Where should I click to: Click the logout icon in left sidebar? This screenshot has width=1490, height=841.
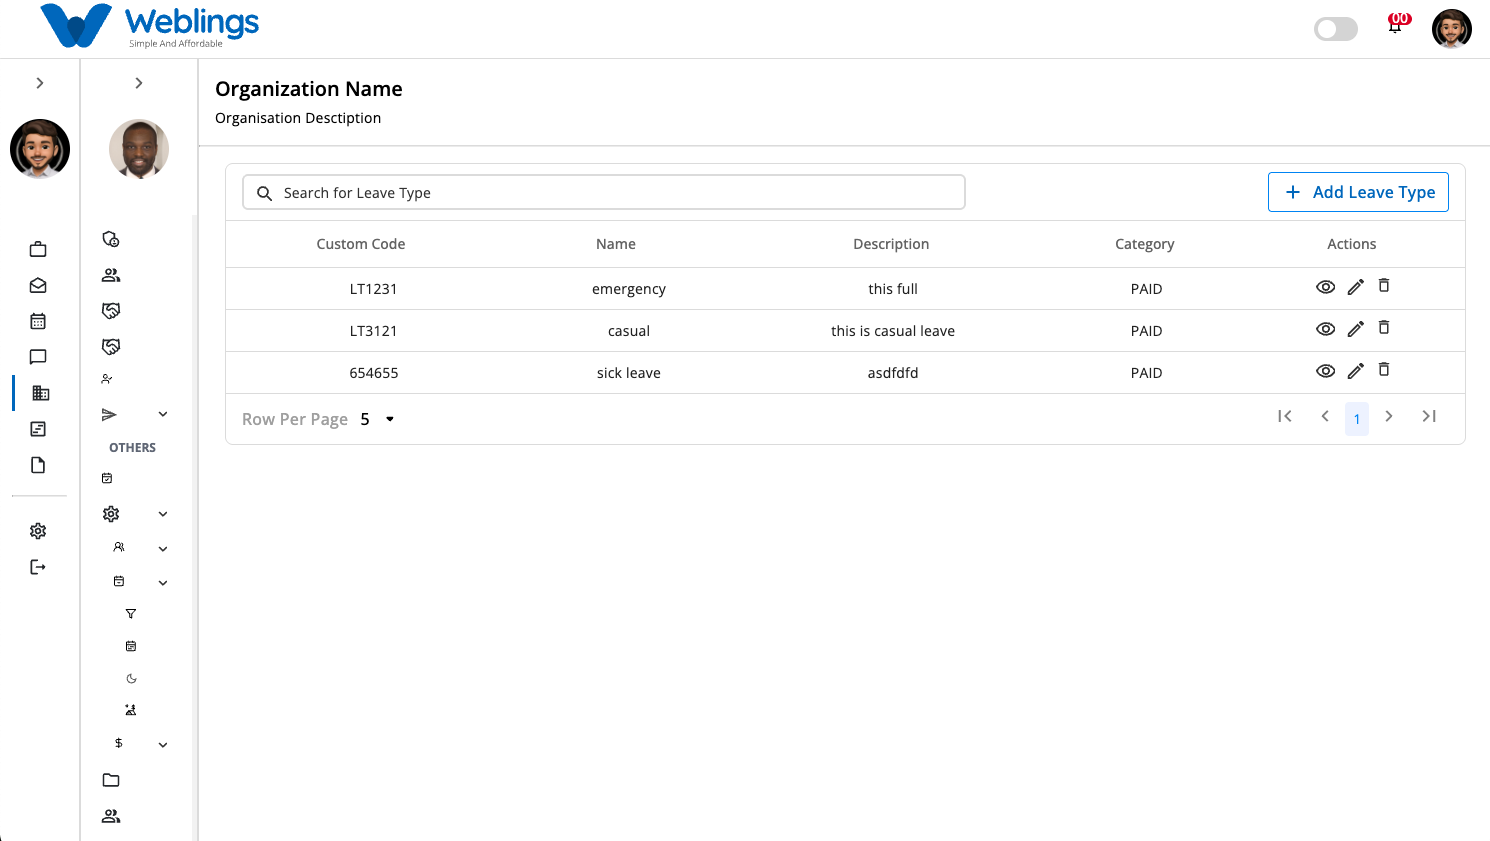point(38,567)
